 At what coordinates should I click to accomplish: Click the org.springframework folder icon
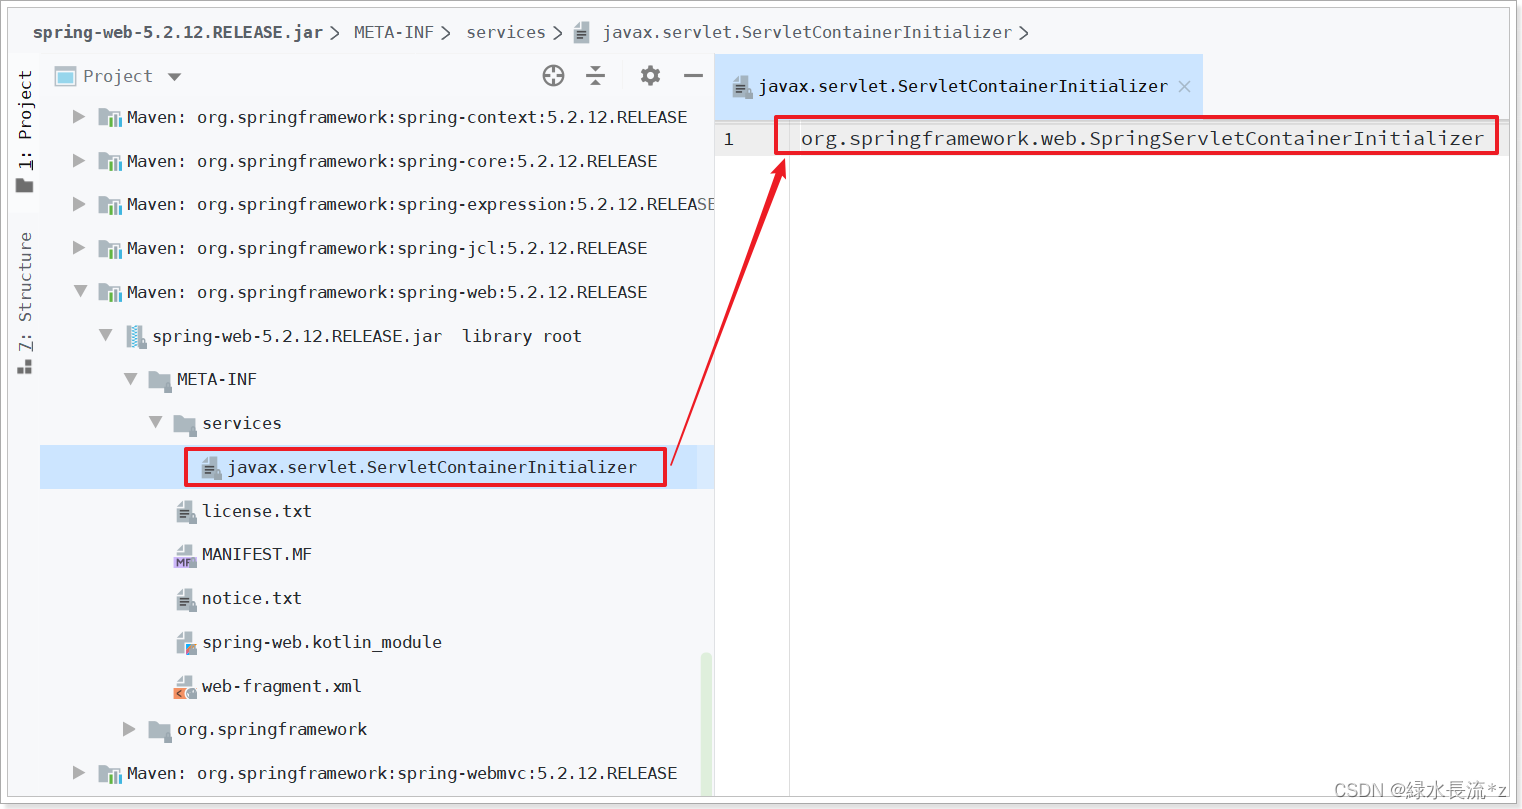pos(159,730)
